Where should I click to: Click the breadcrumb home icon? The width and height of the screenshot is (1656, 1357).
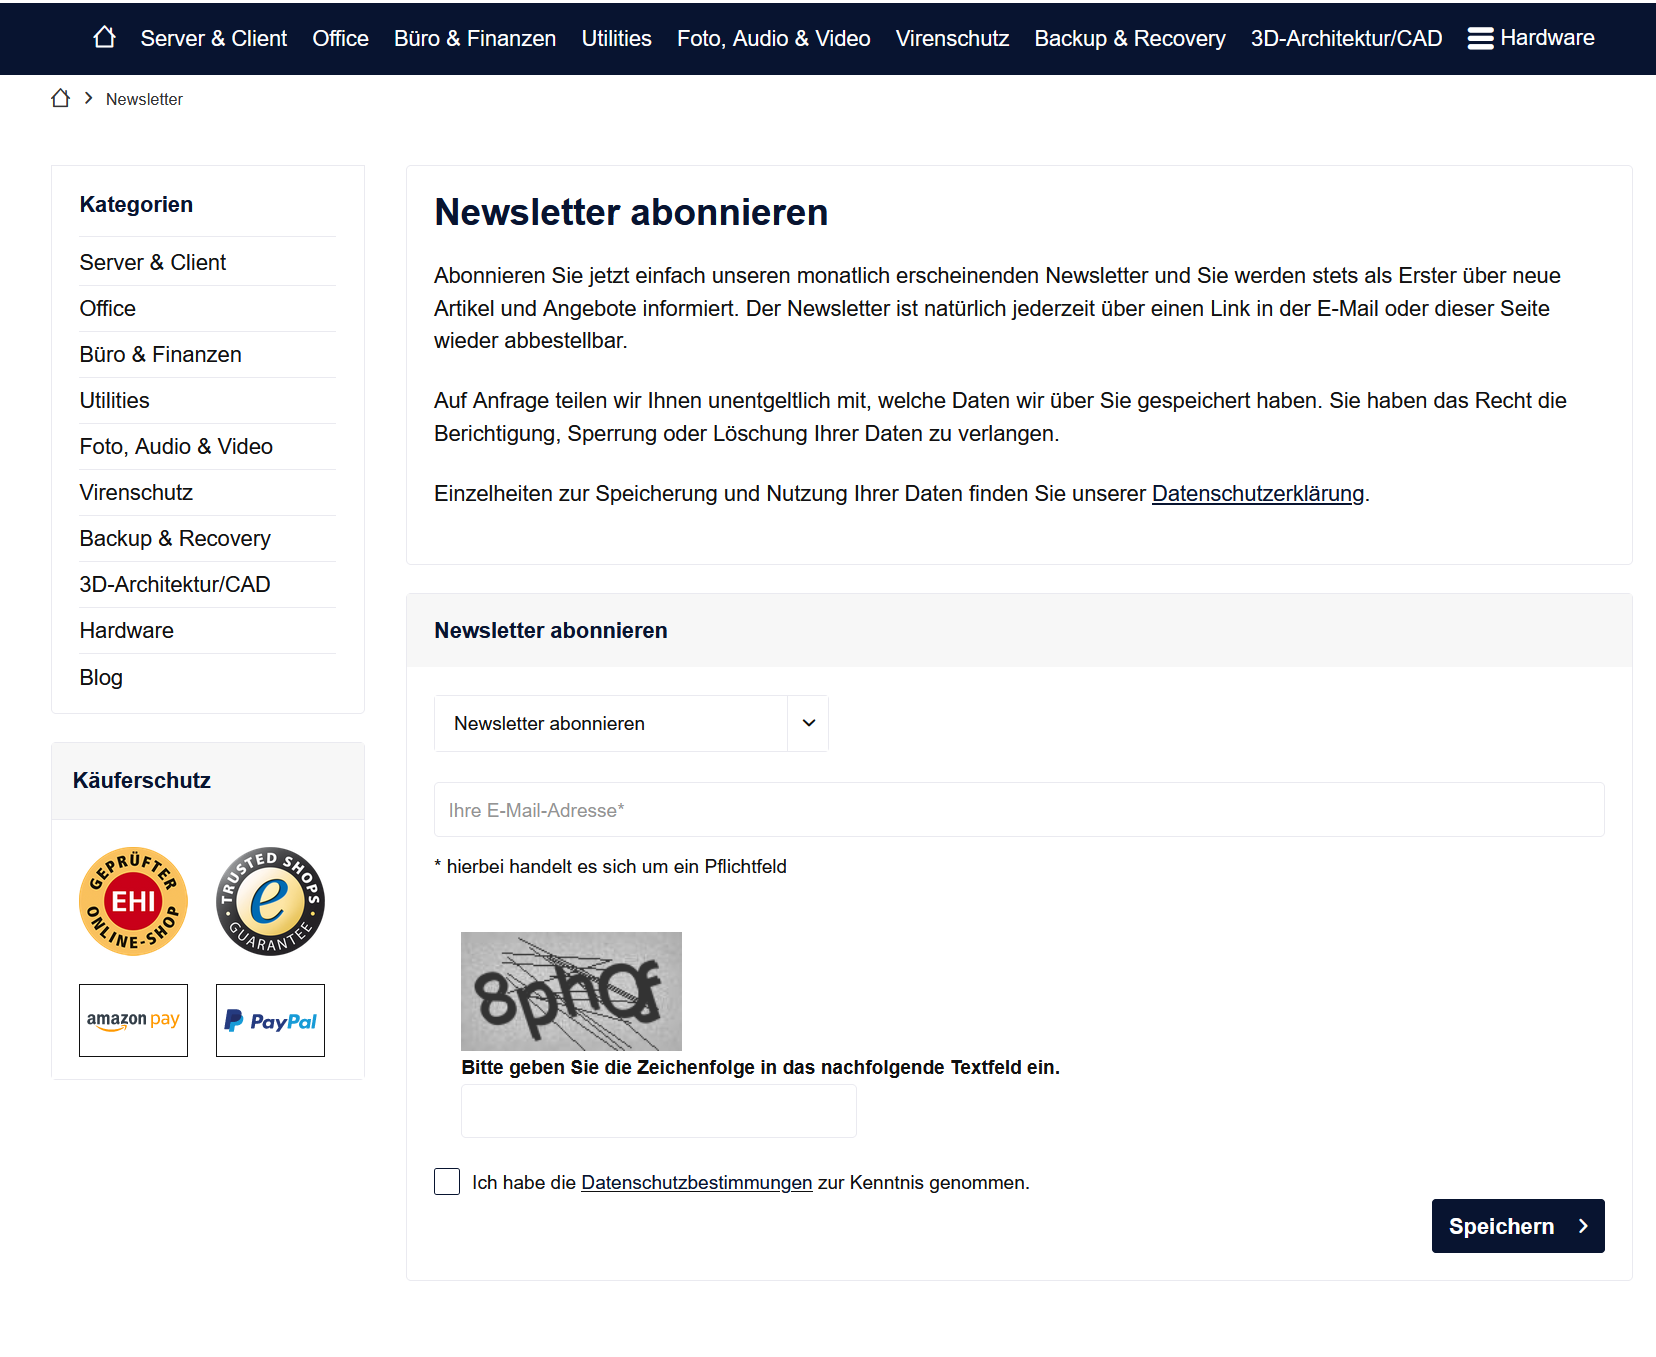pos(60,98)
